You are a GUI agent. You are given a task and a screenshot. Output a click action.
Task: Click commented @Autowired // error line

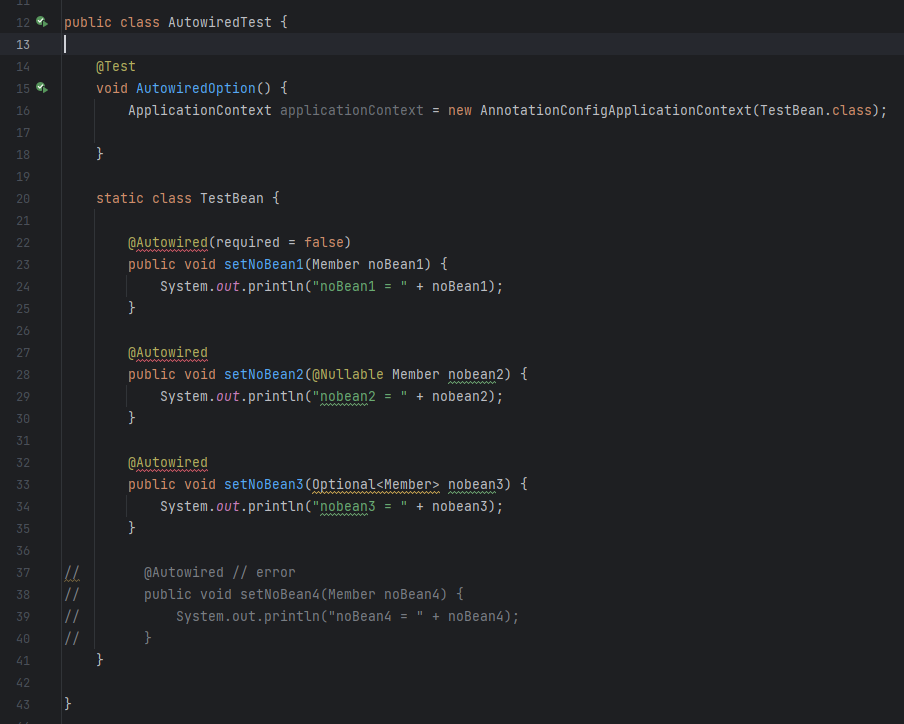pyautogui.click(x=219, y=573)
